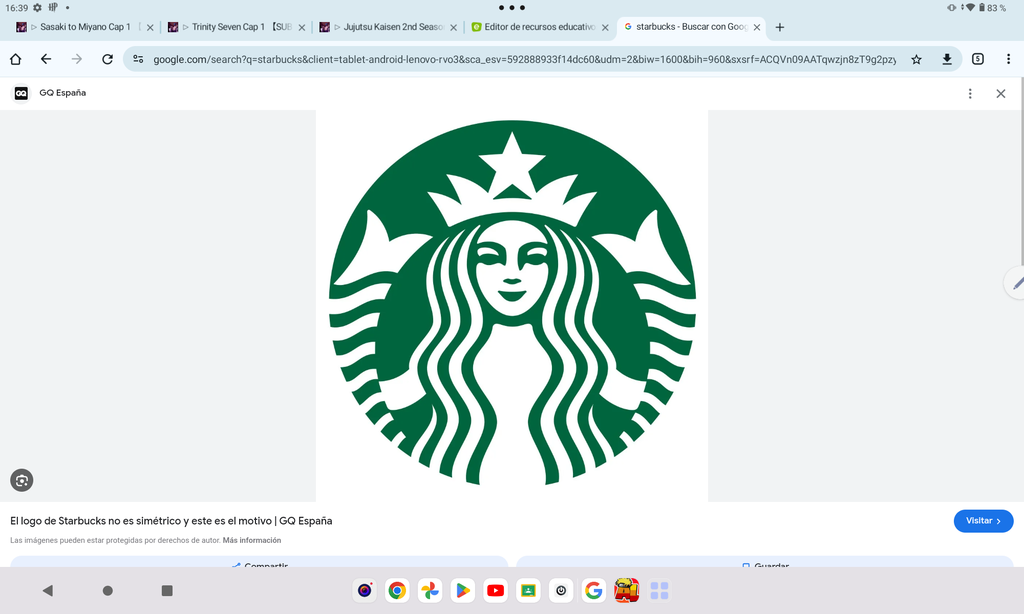
Task: Open Google app from taskbar
Action: [594, 591]
